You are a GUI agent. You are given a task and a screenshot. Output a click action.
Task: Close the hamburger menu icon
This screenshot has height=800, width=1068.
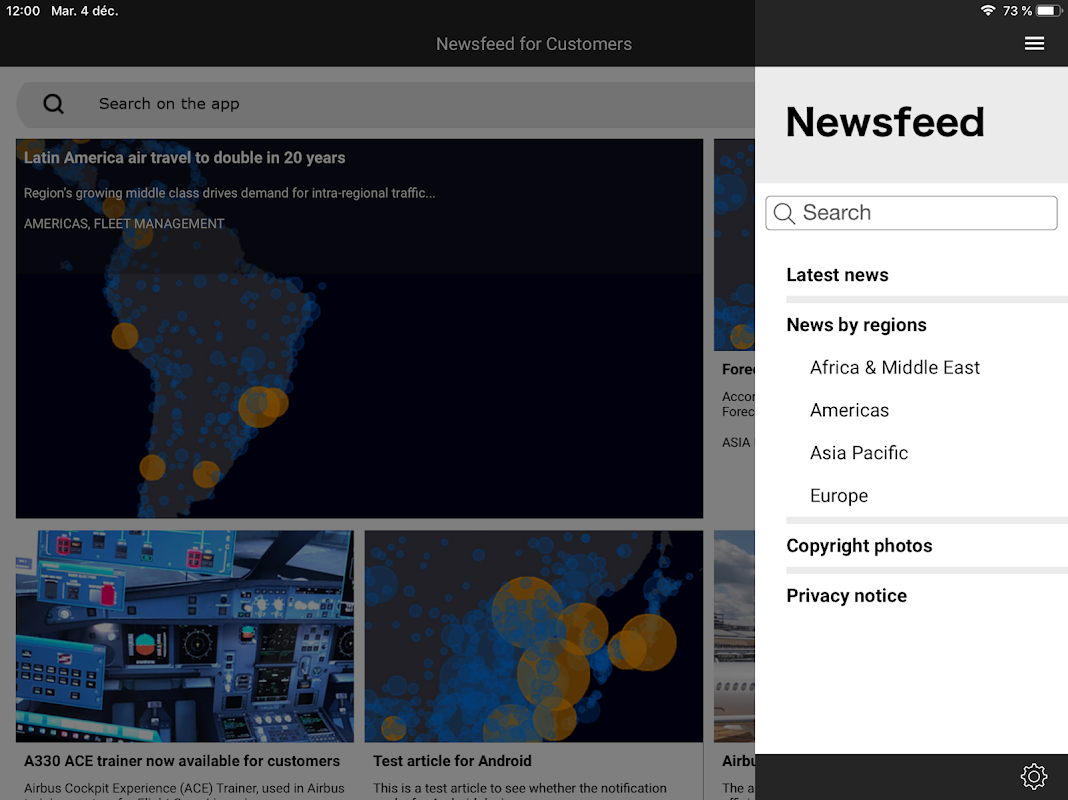click(x=1034, y=43)
